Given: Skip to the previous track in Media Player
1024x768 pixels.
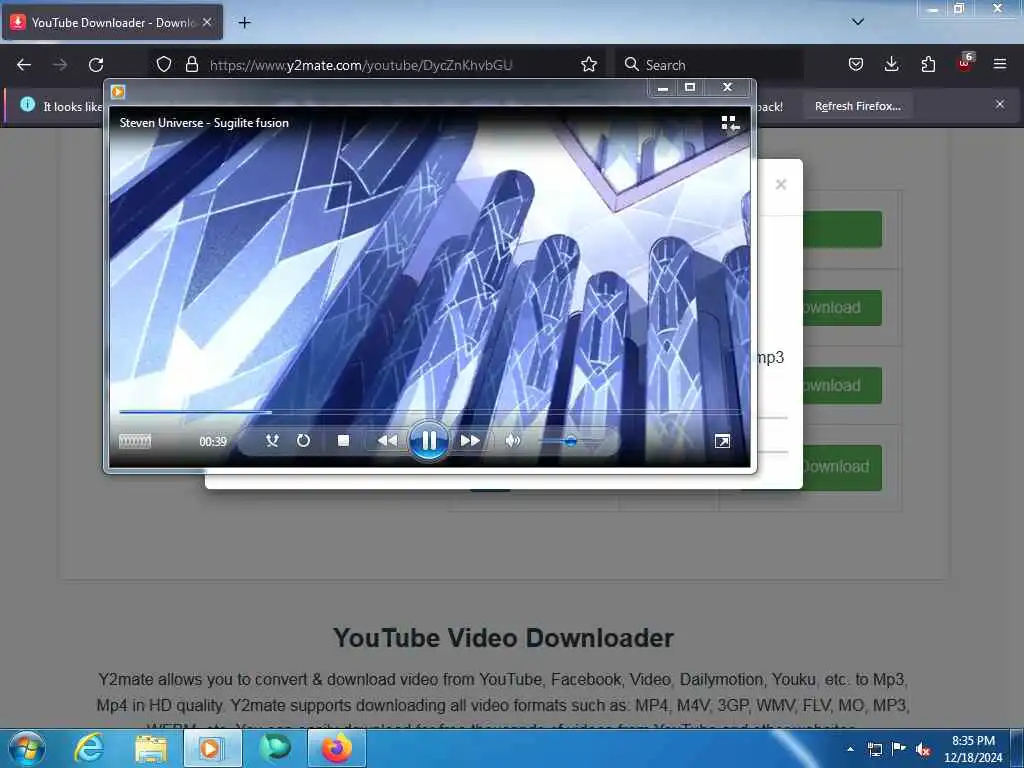Looking at the screenshot, I should click(387, 441).
